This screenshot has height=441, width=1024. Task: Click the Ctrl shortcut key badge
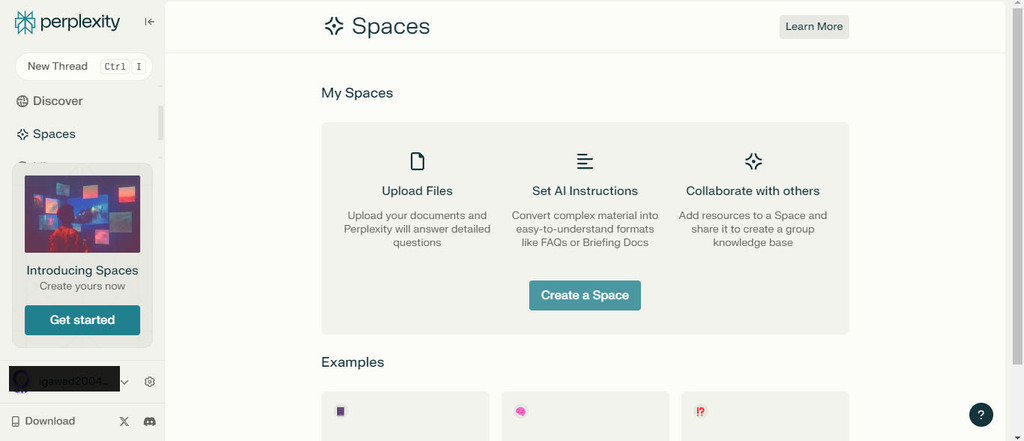(x=114, y=67)
